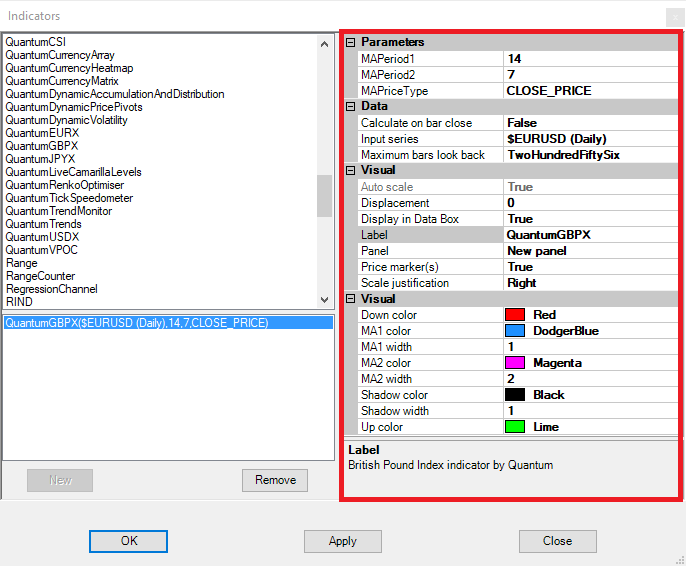Select QuantumDynamicAccumulationAndDistribution in the list
Screen dimensions: 686x566
115,94
